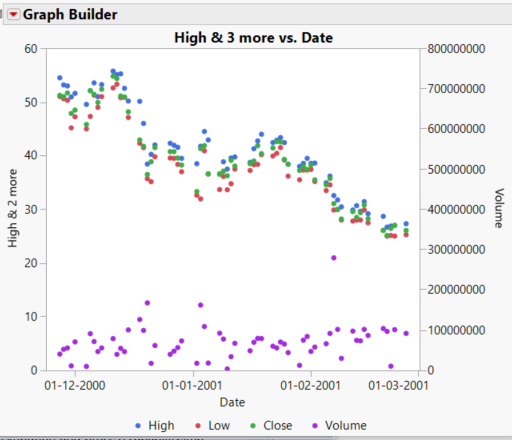512x440 pixels.
Task: Click the 01-03-2001 x-axis label
Action: pos(398,386)
